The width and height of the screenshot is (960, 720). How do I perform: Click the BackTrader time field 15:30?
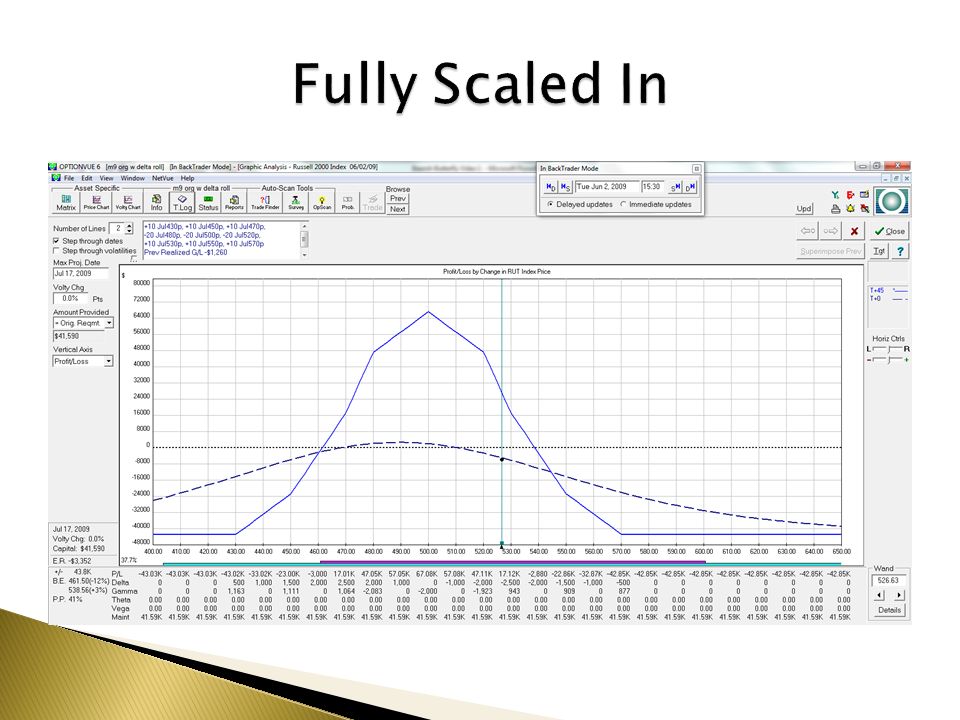click(653, 187)
